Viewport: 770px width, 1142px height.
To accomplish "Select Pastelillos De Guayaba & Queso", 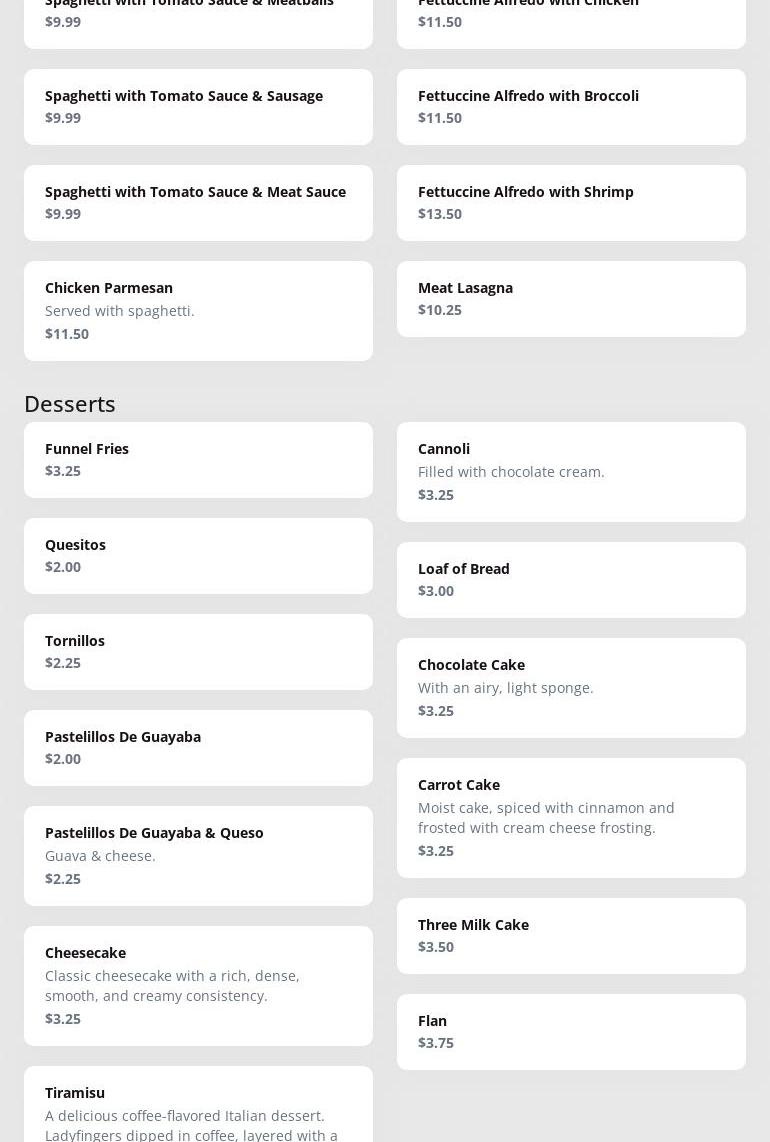I will (x=198, y=856).
